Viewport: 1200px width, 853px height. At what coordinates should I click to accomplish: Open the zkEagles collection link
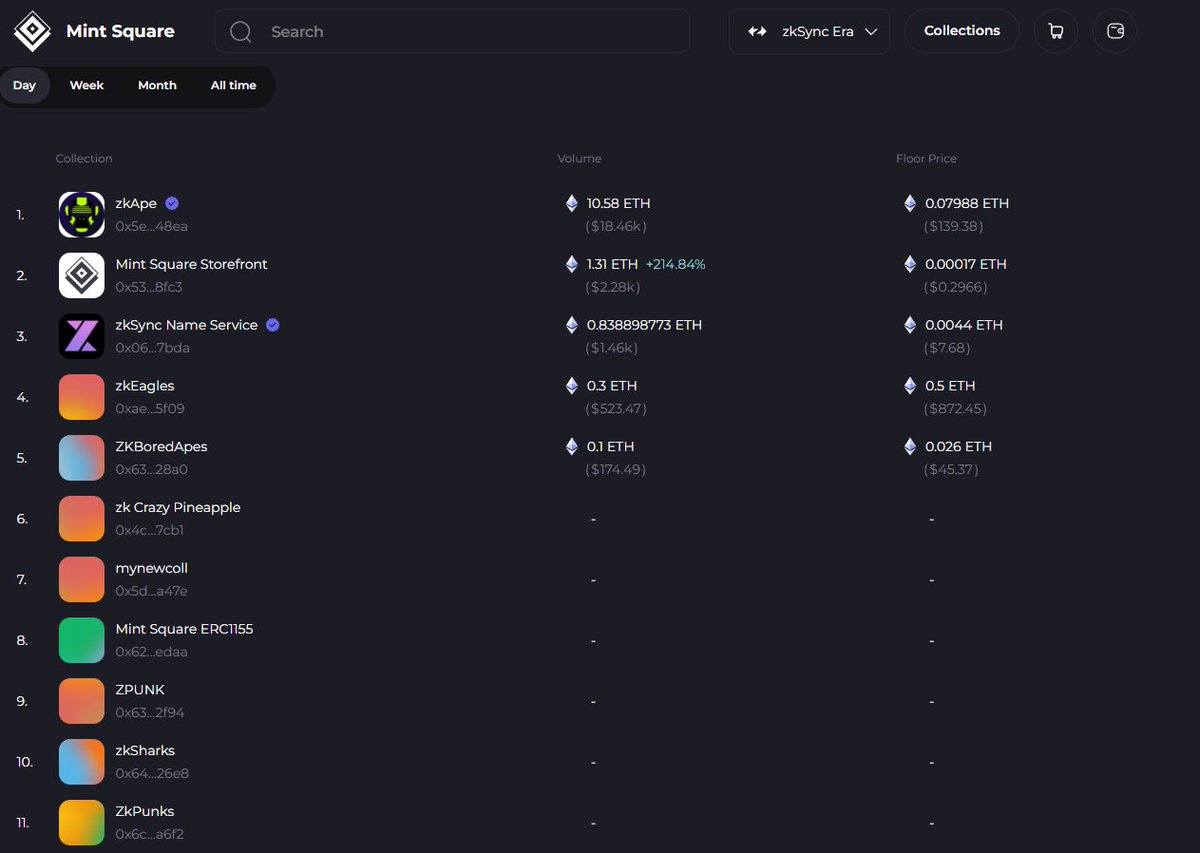tap(145, 386)
